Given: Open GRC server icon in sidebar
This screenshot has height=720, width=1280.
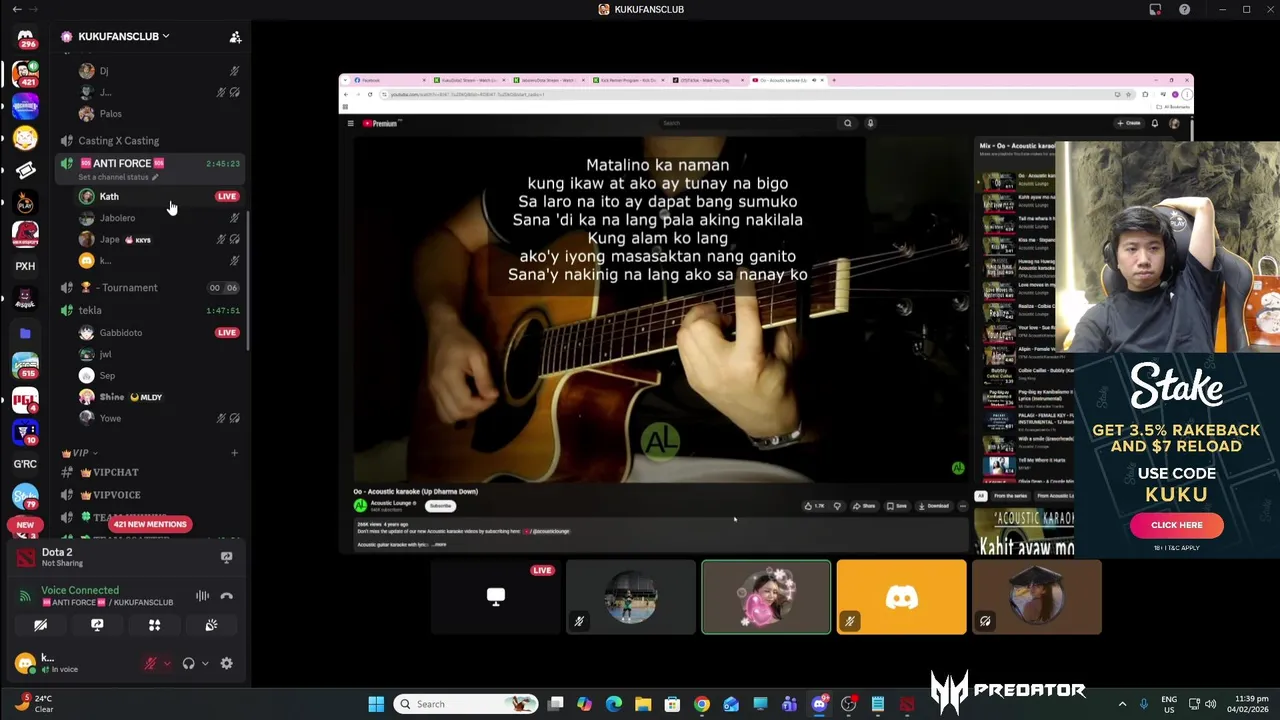Looking at the screenshot, I should coord(25,464).
